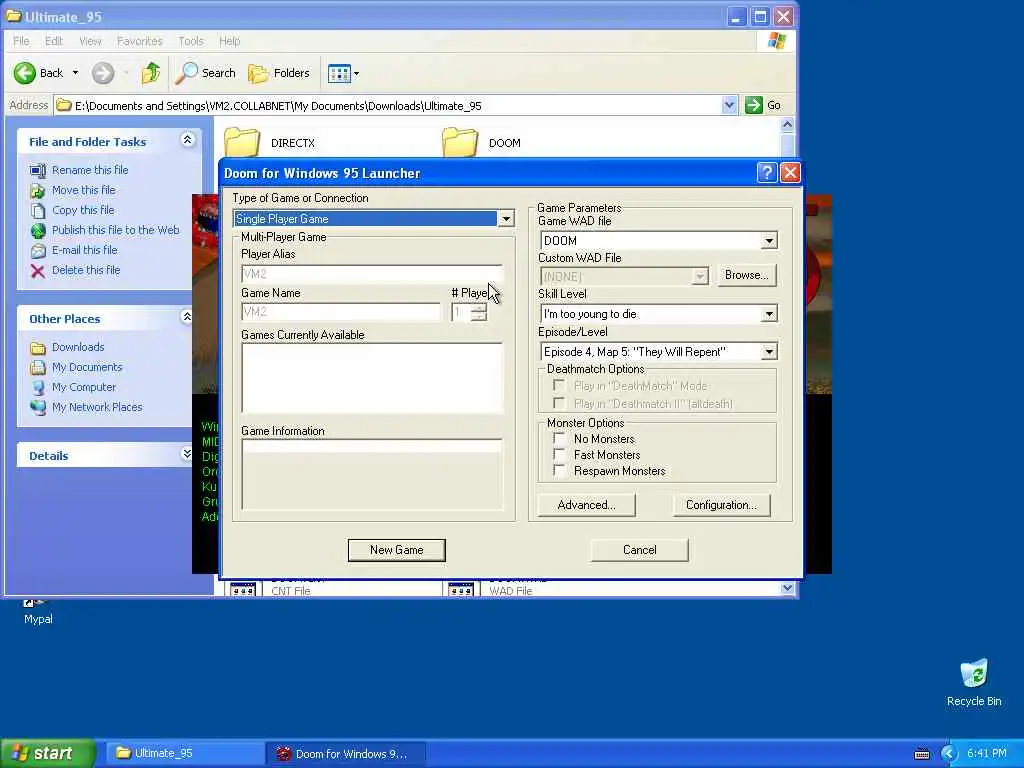Image resolution: width=1024 pixels, height=768 pixels.
Task: Open the Help menu in Explorer
Action: 229,41
